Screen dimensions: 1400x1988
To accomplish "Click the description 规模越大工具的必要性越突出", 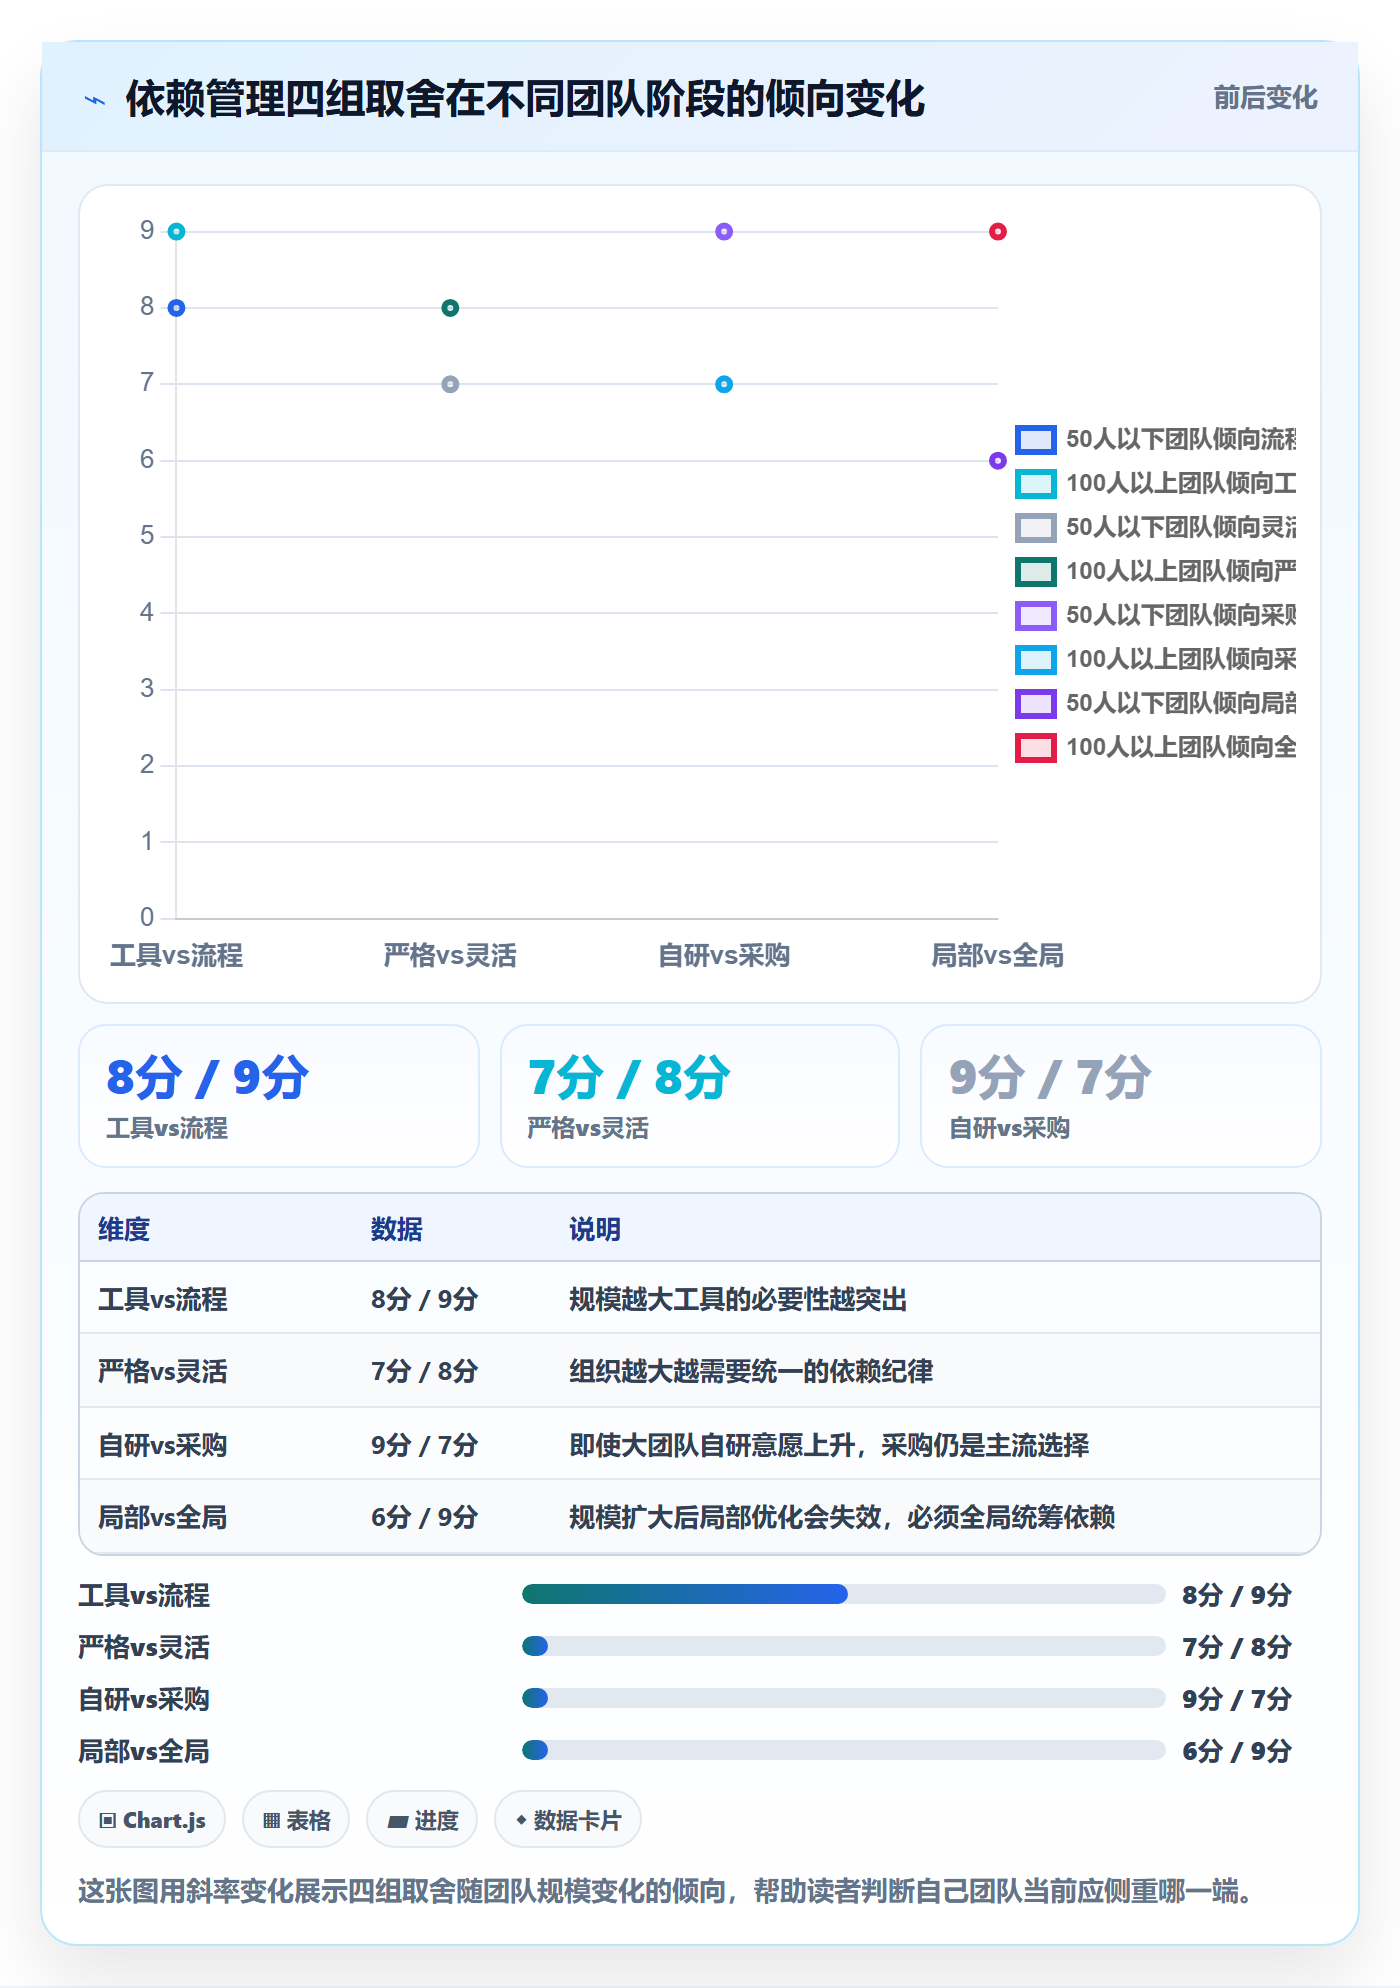I will tap(738, 1299).
